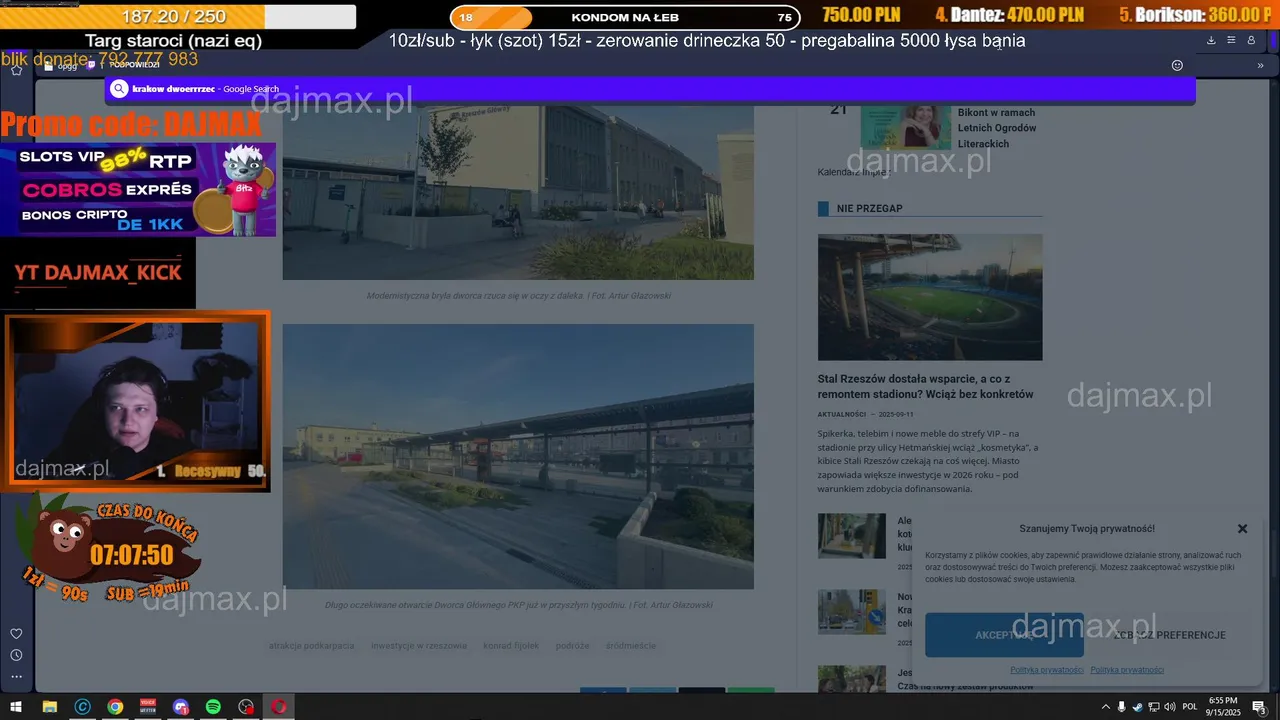
Task: Click the article thumbnail beside 'Ale...' headline
Action: pyautogui.click(x=852, y=536)
